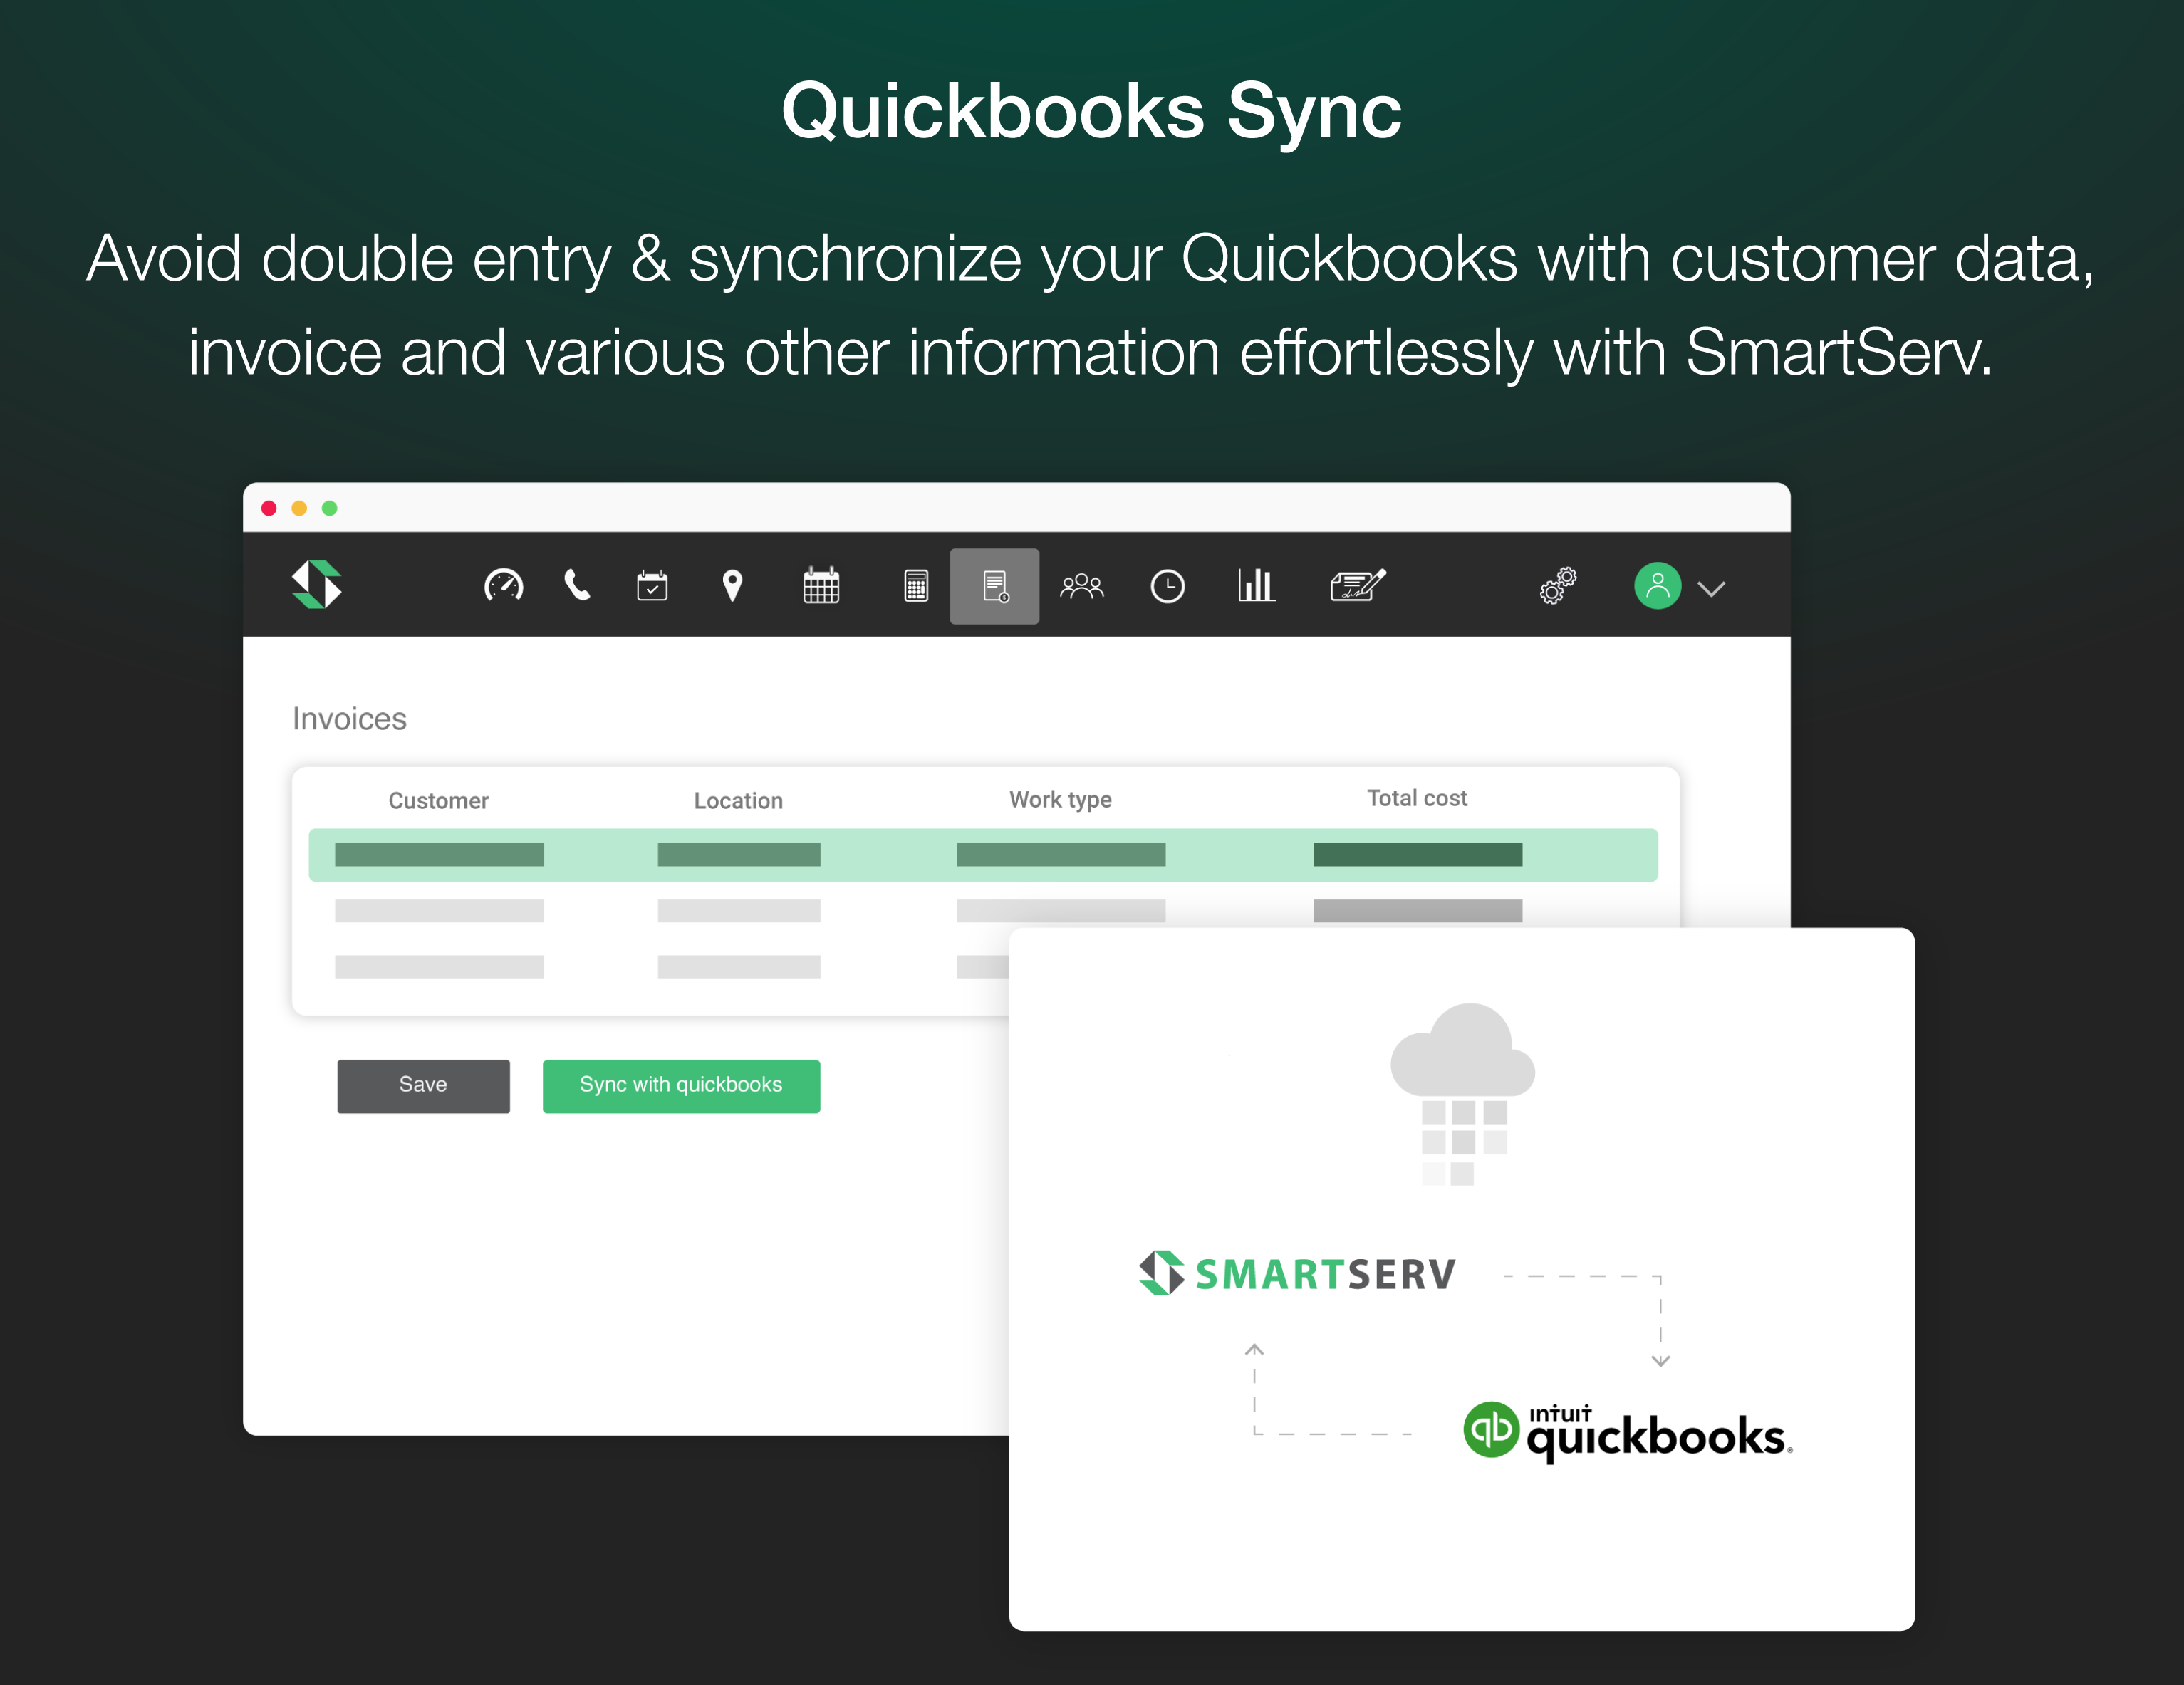Screen dimensions: 2184x1685
Task: Open the settings gears icon
Action: pos(1558,586)
